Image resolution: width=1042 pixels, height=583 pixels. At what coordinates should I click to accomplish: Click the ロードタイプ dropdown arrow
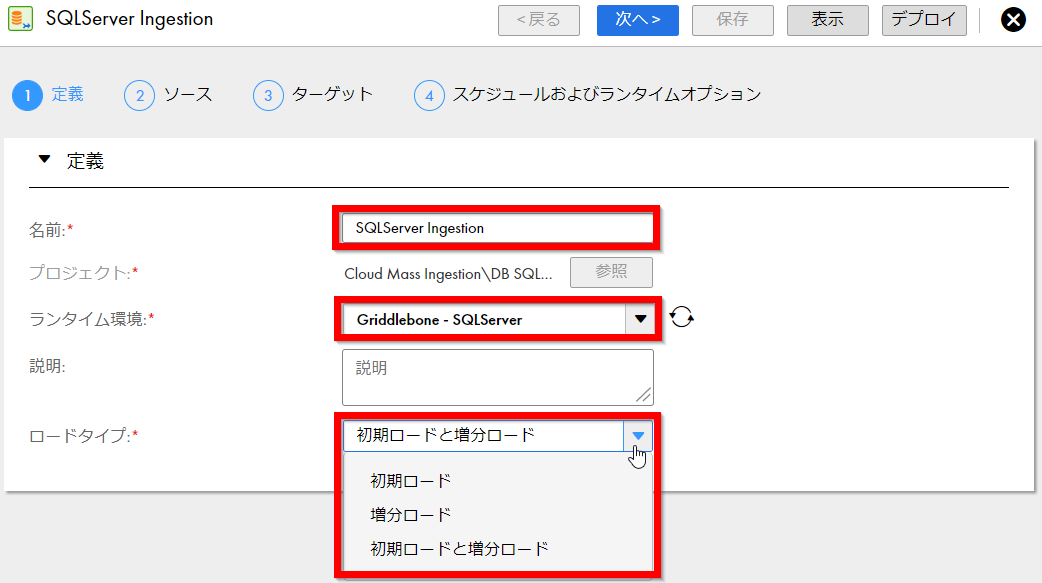point(638,435)
